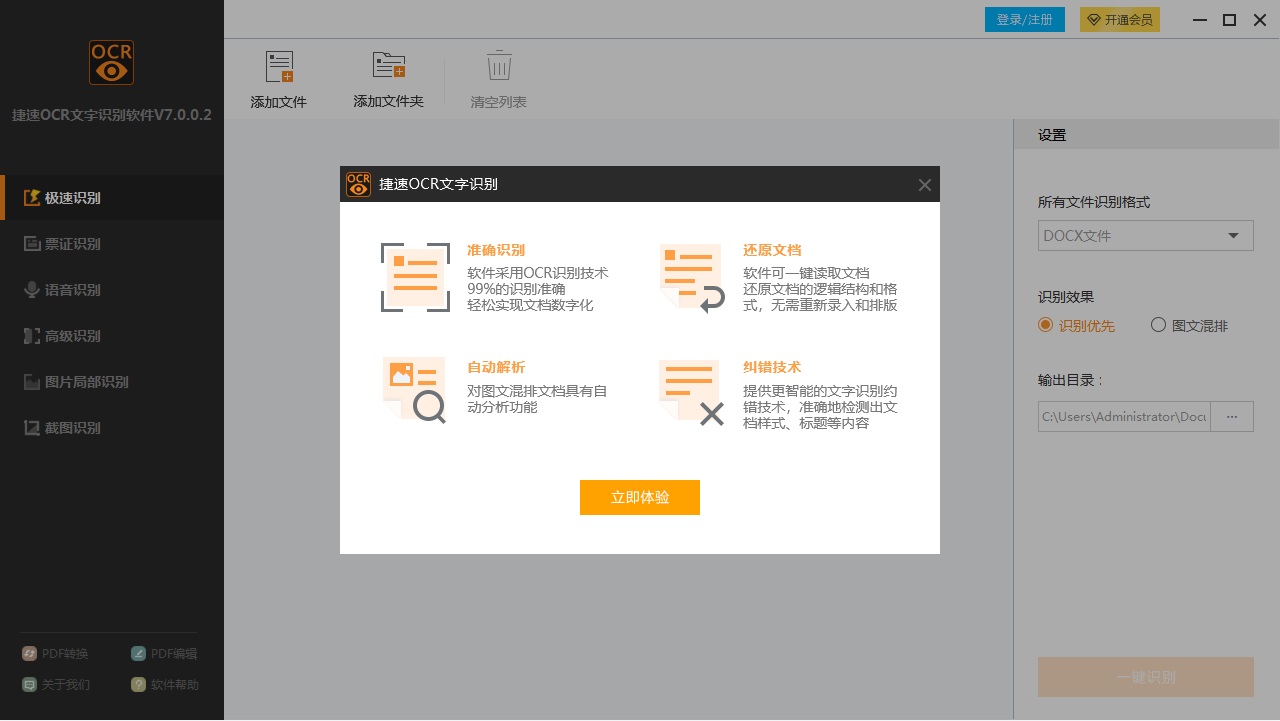Enable 图文混排 output mode
This screenshot has height=721, width=1280.
pos(1158,325)
